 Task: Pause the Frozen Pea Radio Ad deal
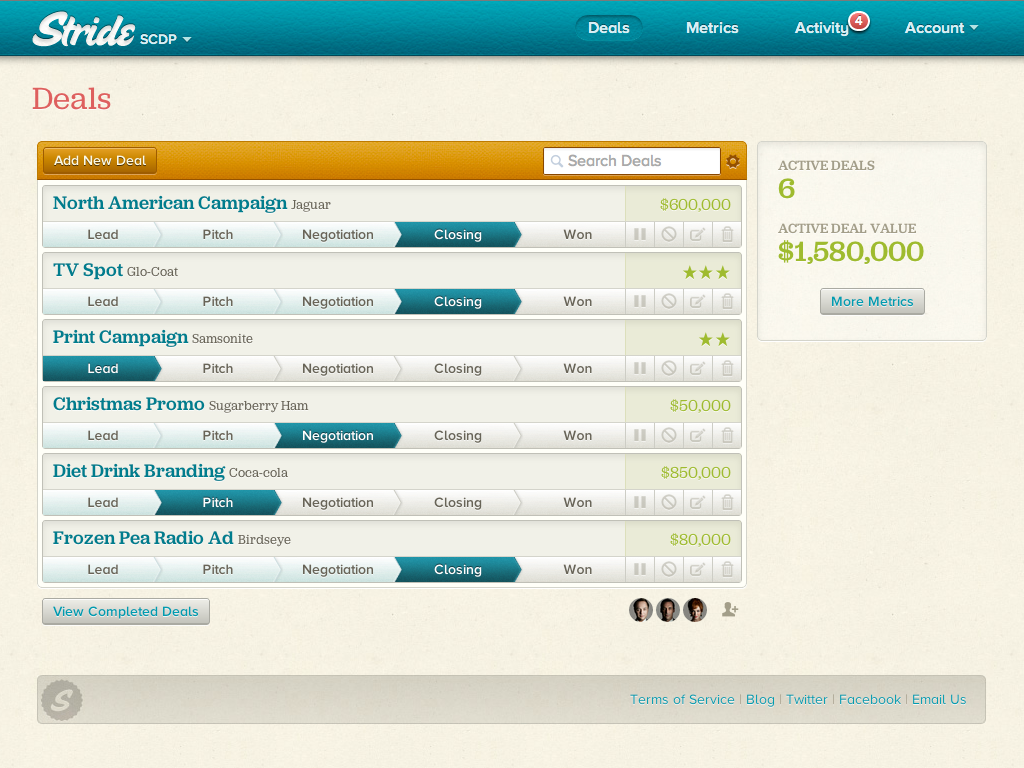pos(640,569)
